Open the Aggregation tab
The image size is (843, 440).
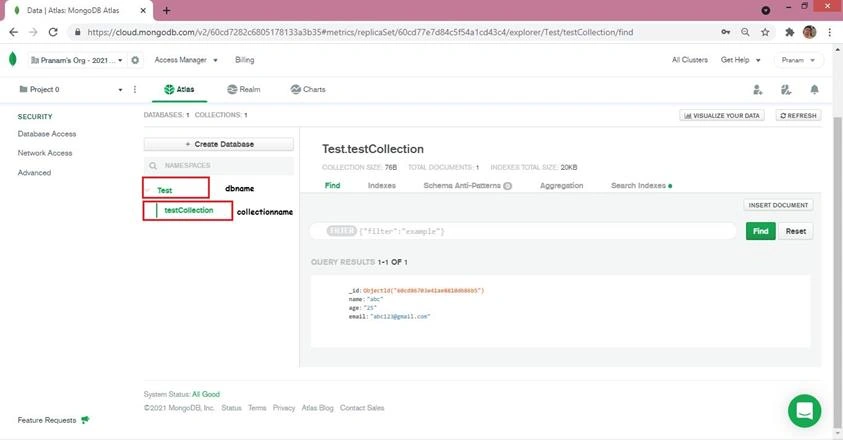(561, 186)
